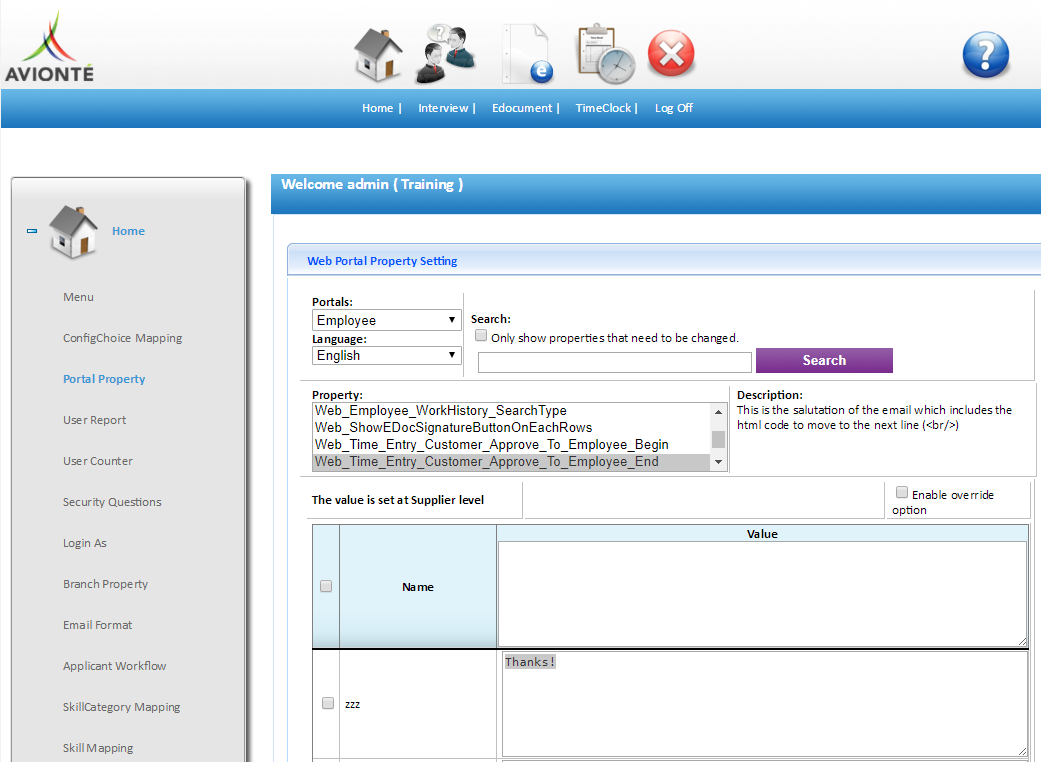Go to Email Format in sidebar
The image size is (1041, 762).
click(98, 625)
